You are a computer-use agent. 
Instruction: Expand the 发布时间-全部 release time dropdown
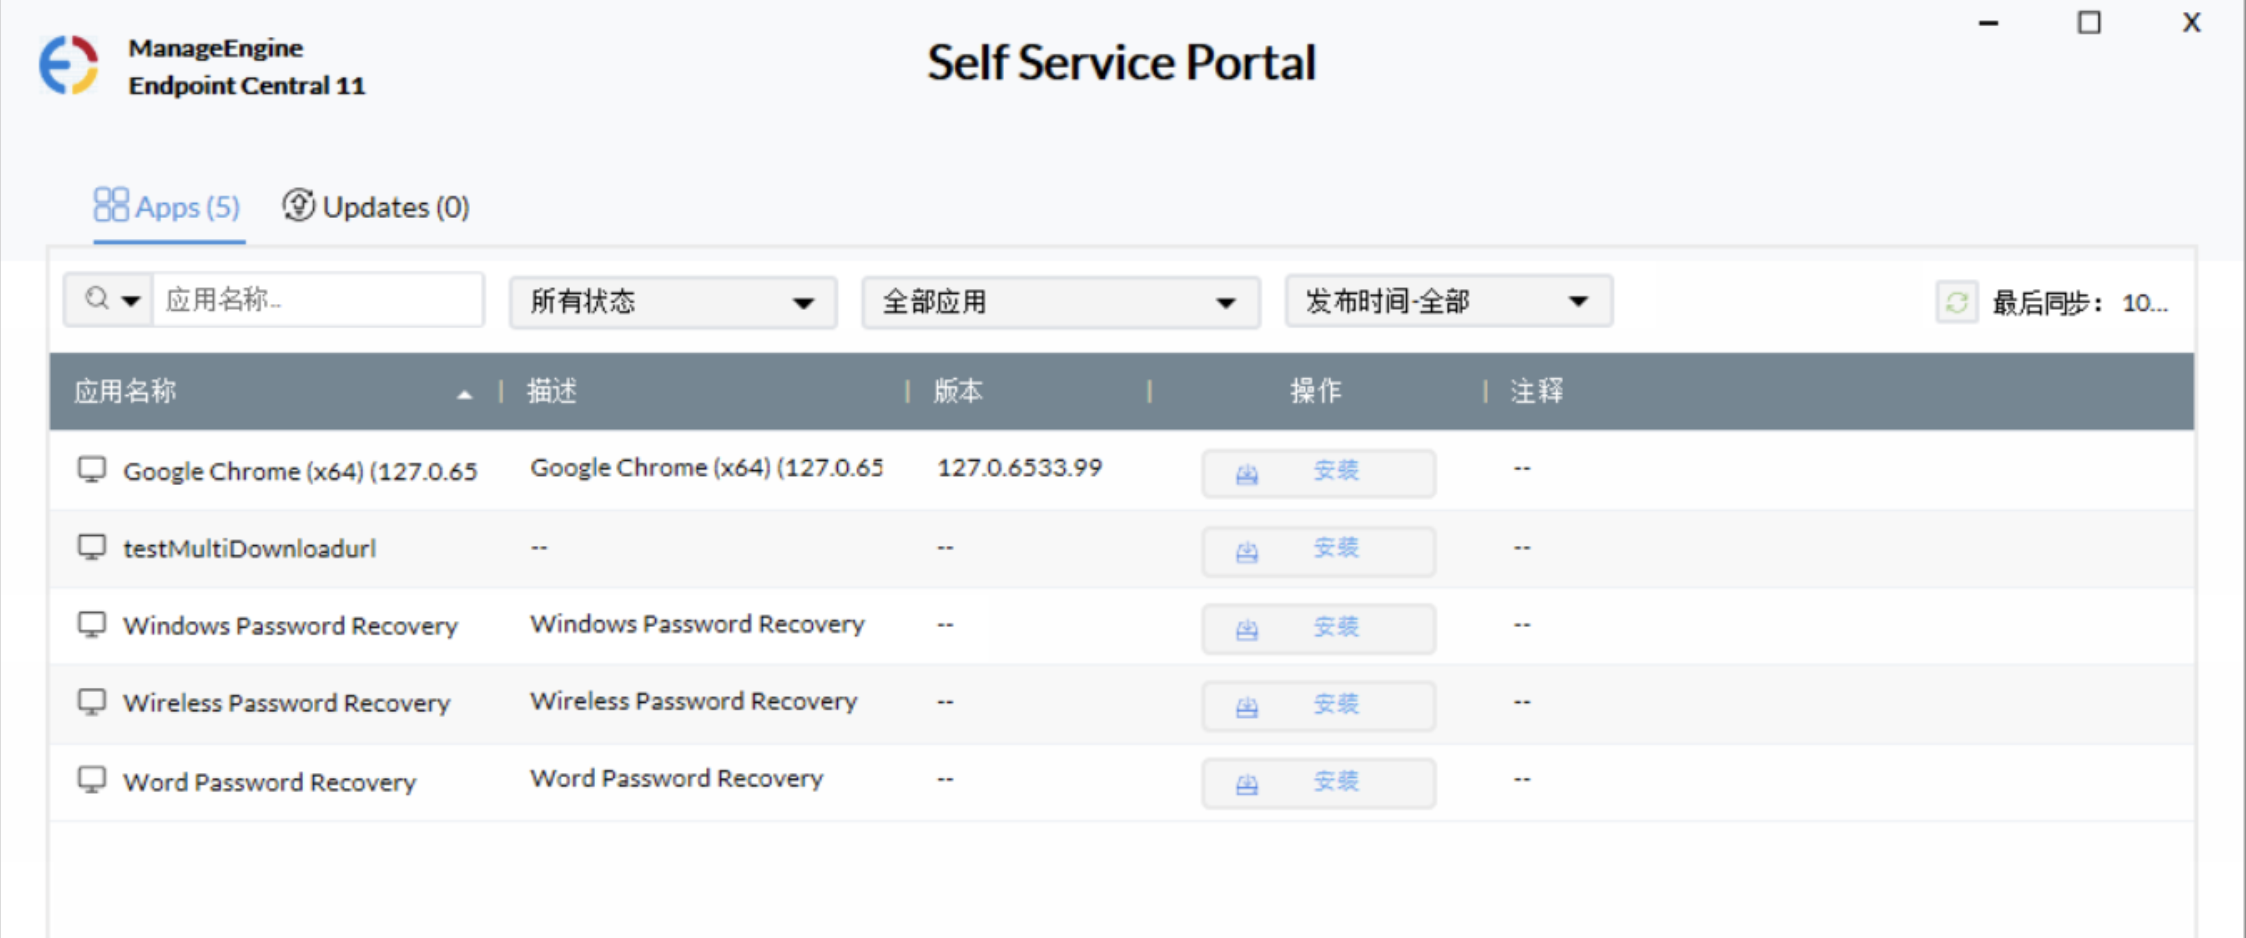pos(1447,301)
